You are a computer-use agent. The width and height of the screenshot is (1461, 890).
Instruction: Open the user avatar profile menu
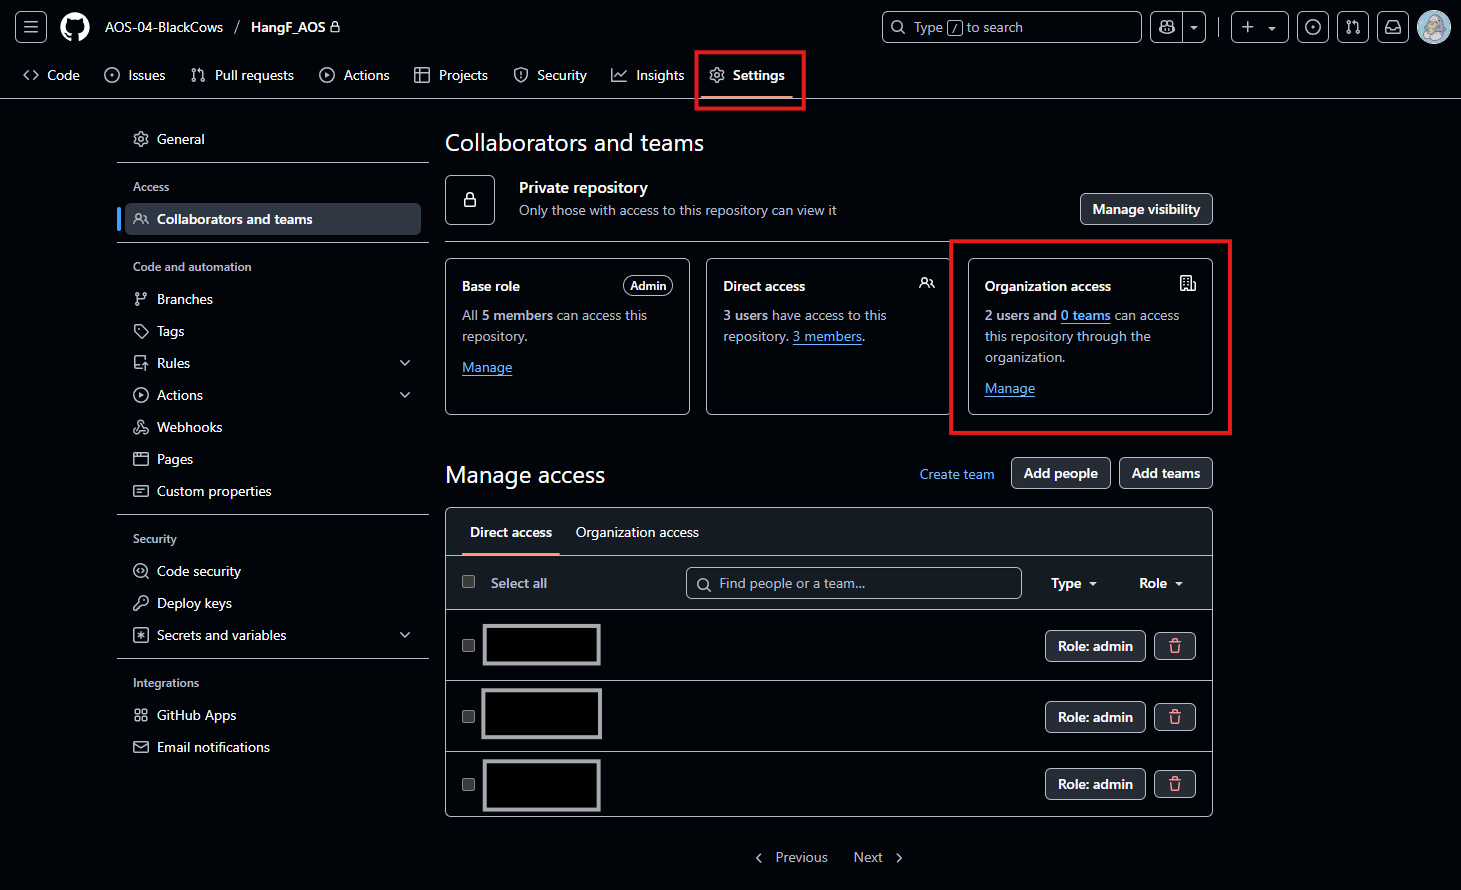[1434, 27]
